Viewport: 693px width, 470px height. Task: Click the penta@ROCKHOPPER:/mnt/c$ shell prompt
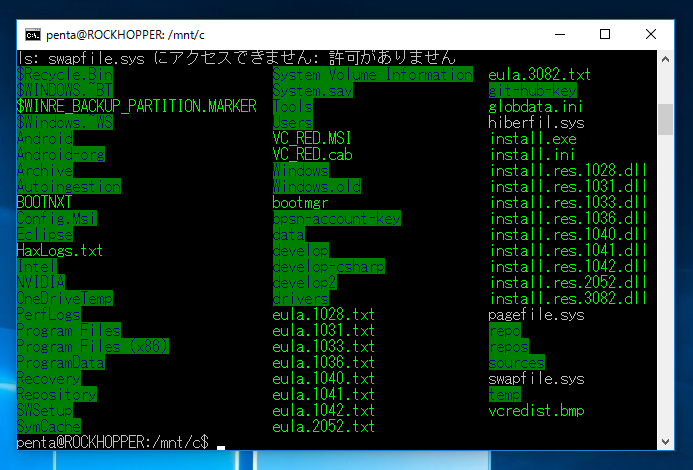pos(113,442)
